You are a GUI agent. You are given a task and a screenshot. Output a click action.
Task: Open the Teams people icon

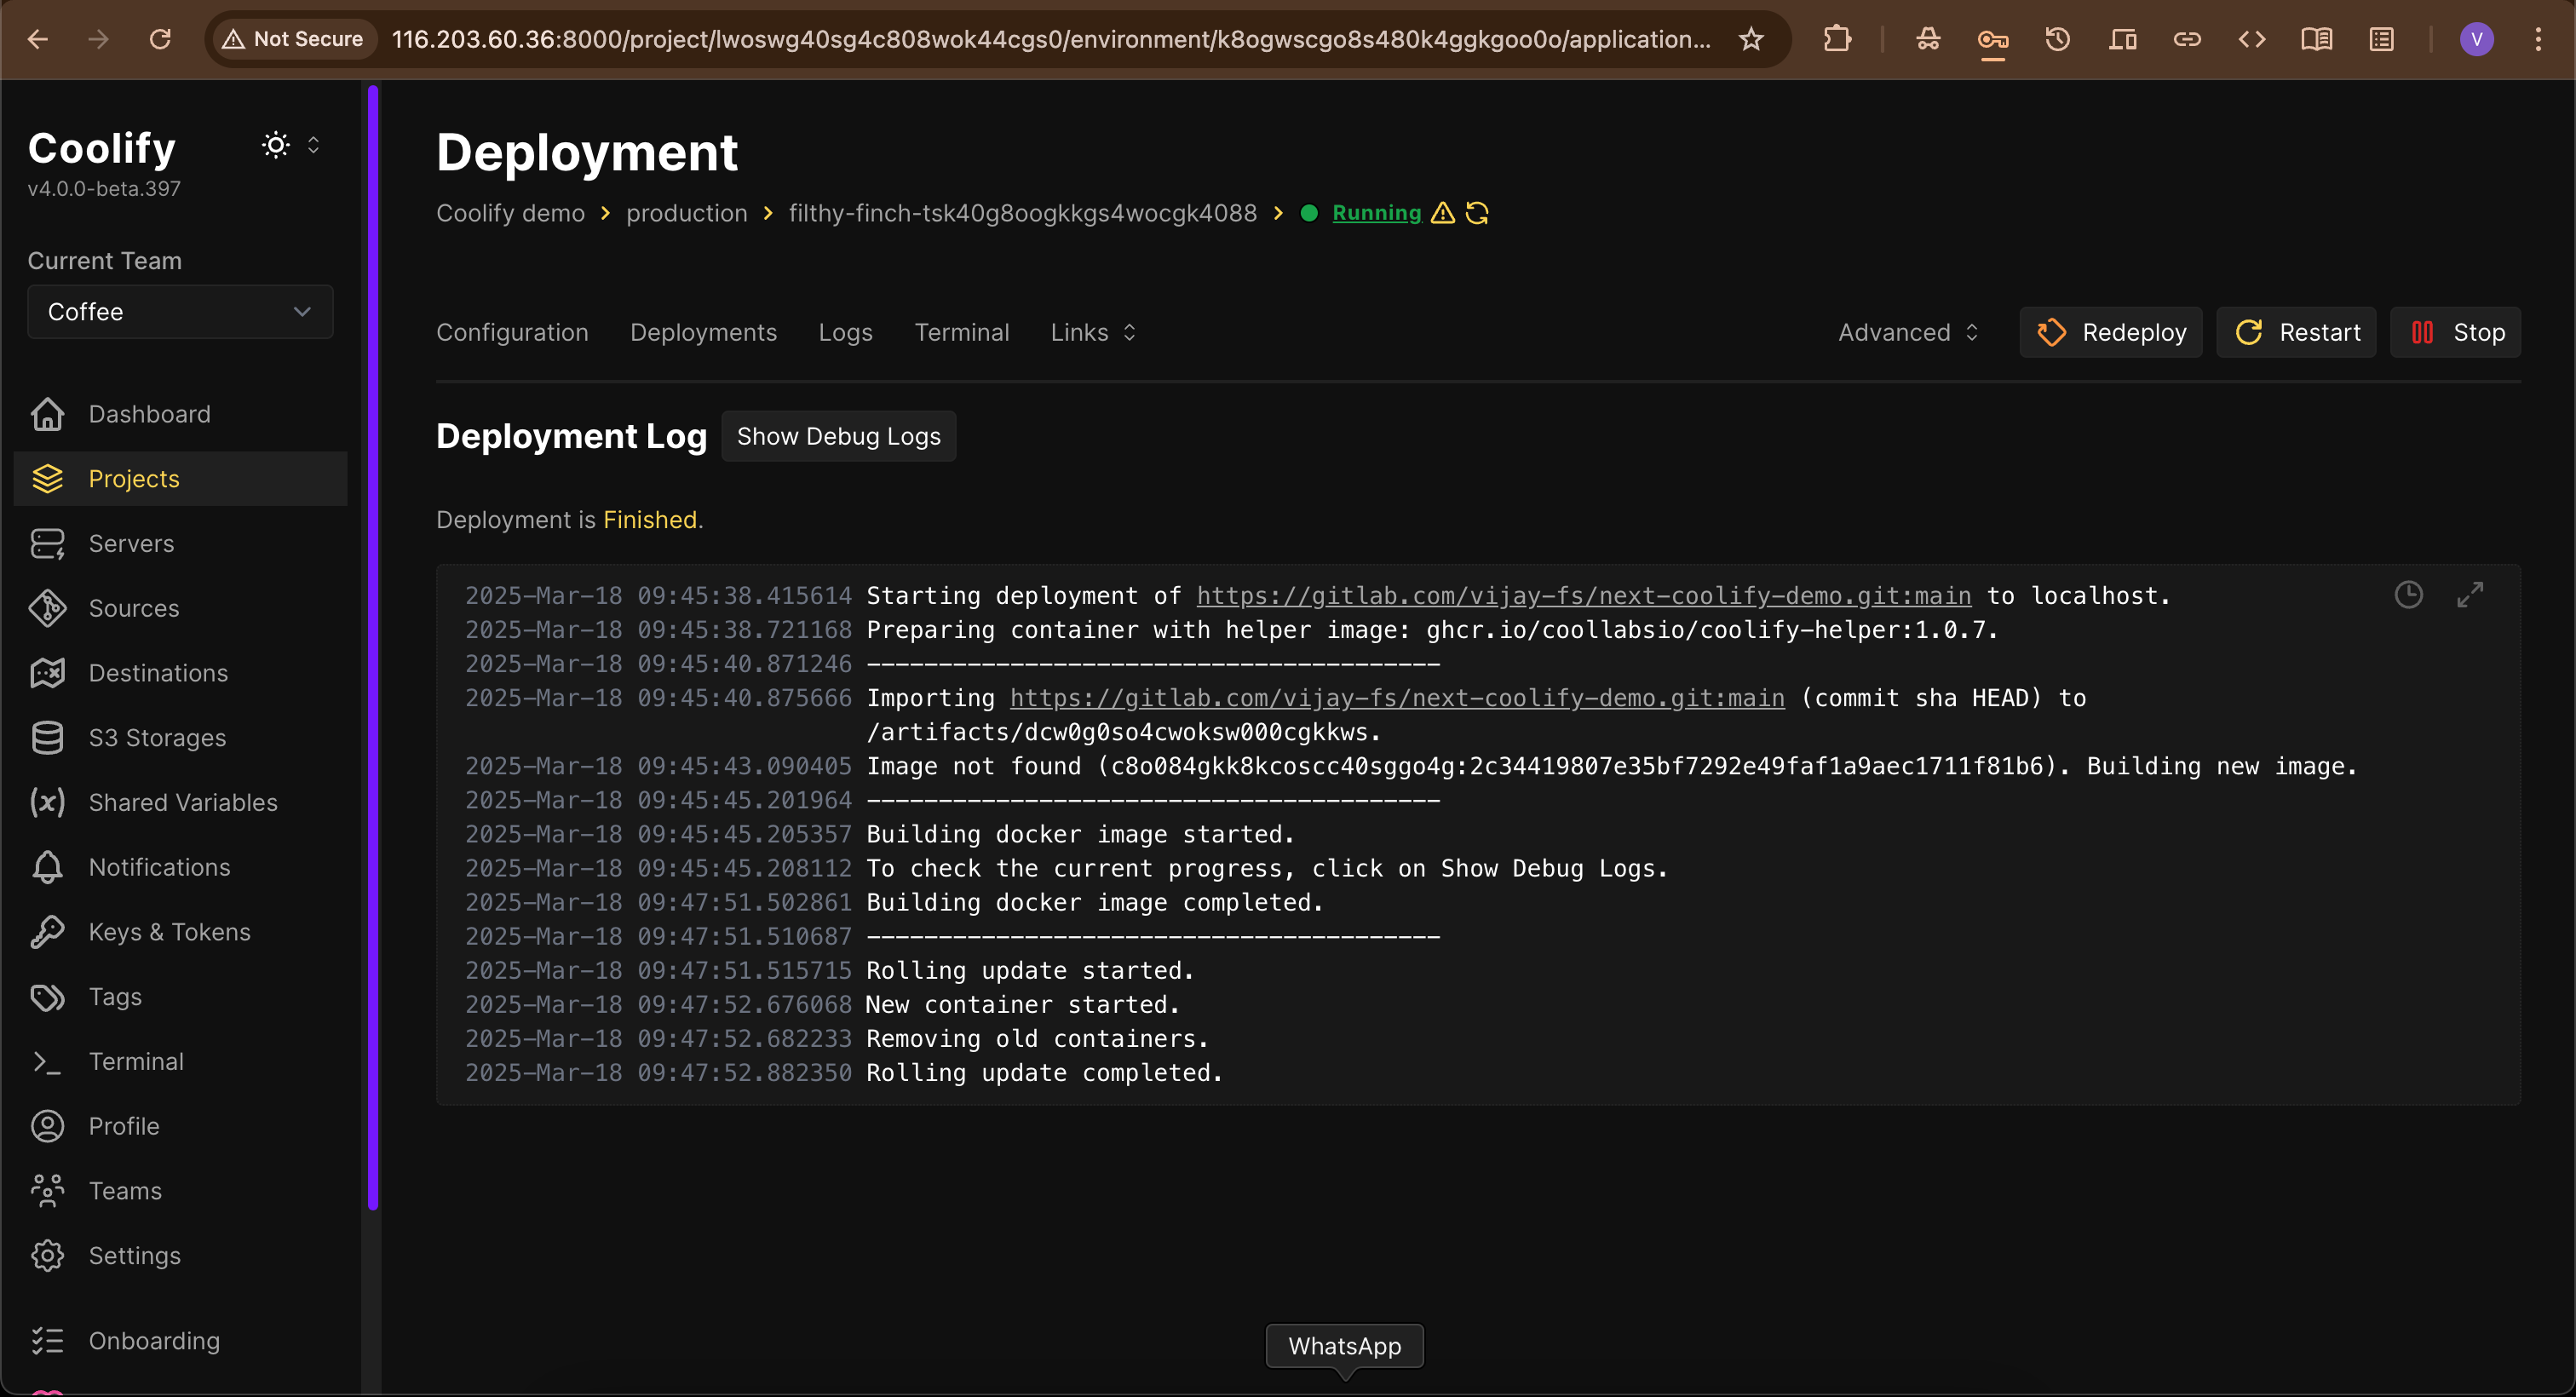tap(47, 1191)
